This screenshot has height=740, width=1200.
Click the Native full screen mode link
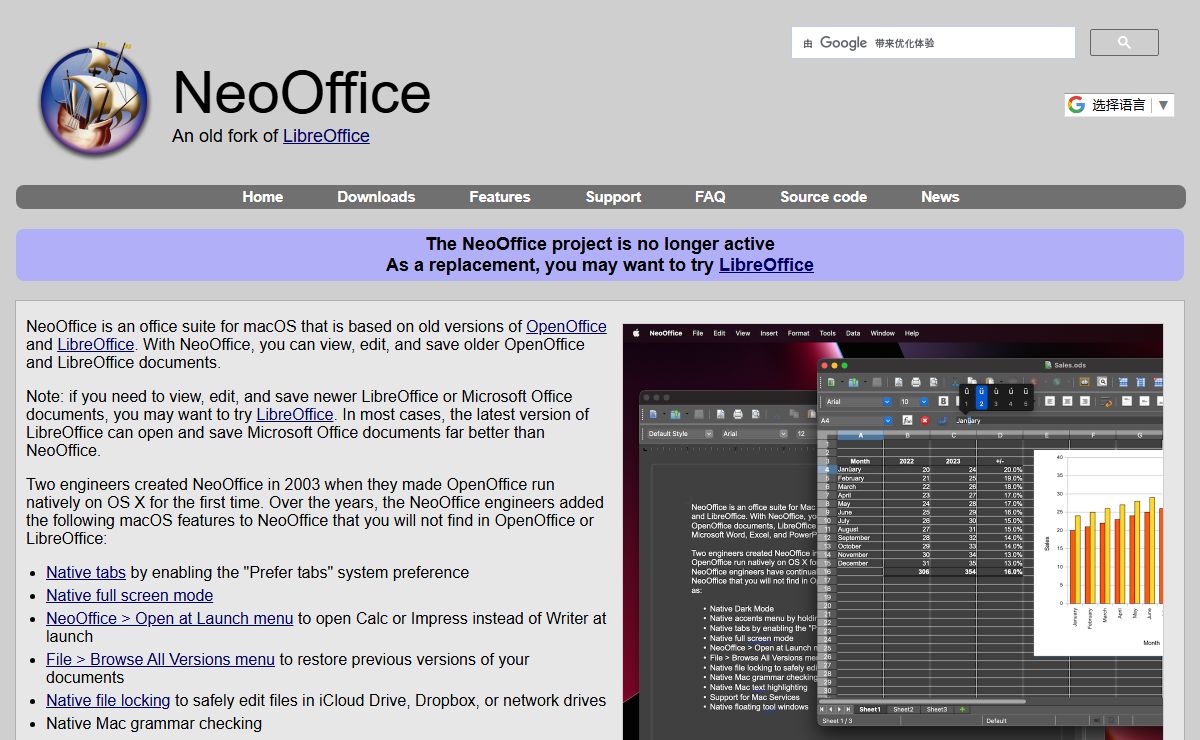[129, 596]
